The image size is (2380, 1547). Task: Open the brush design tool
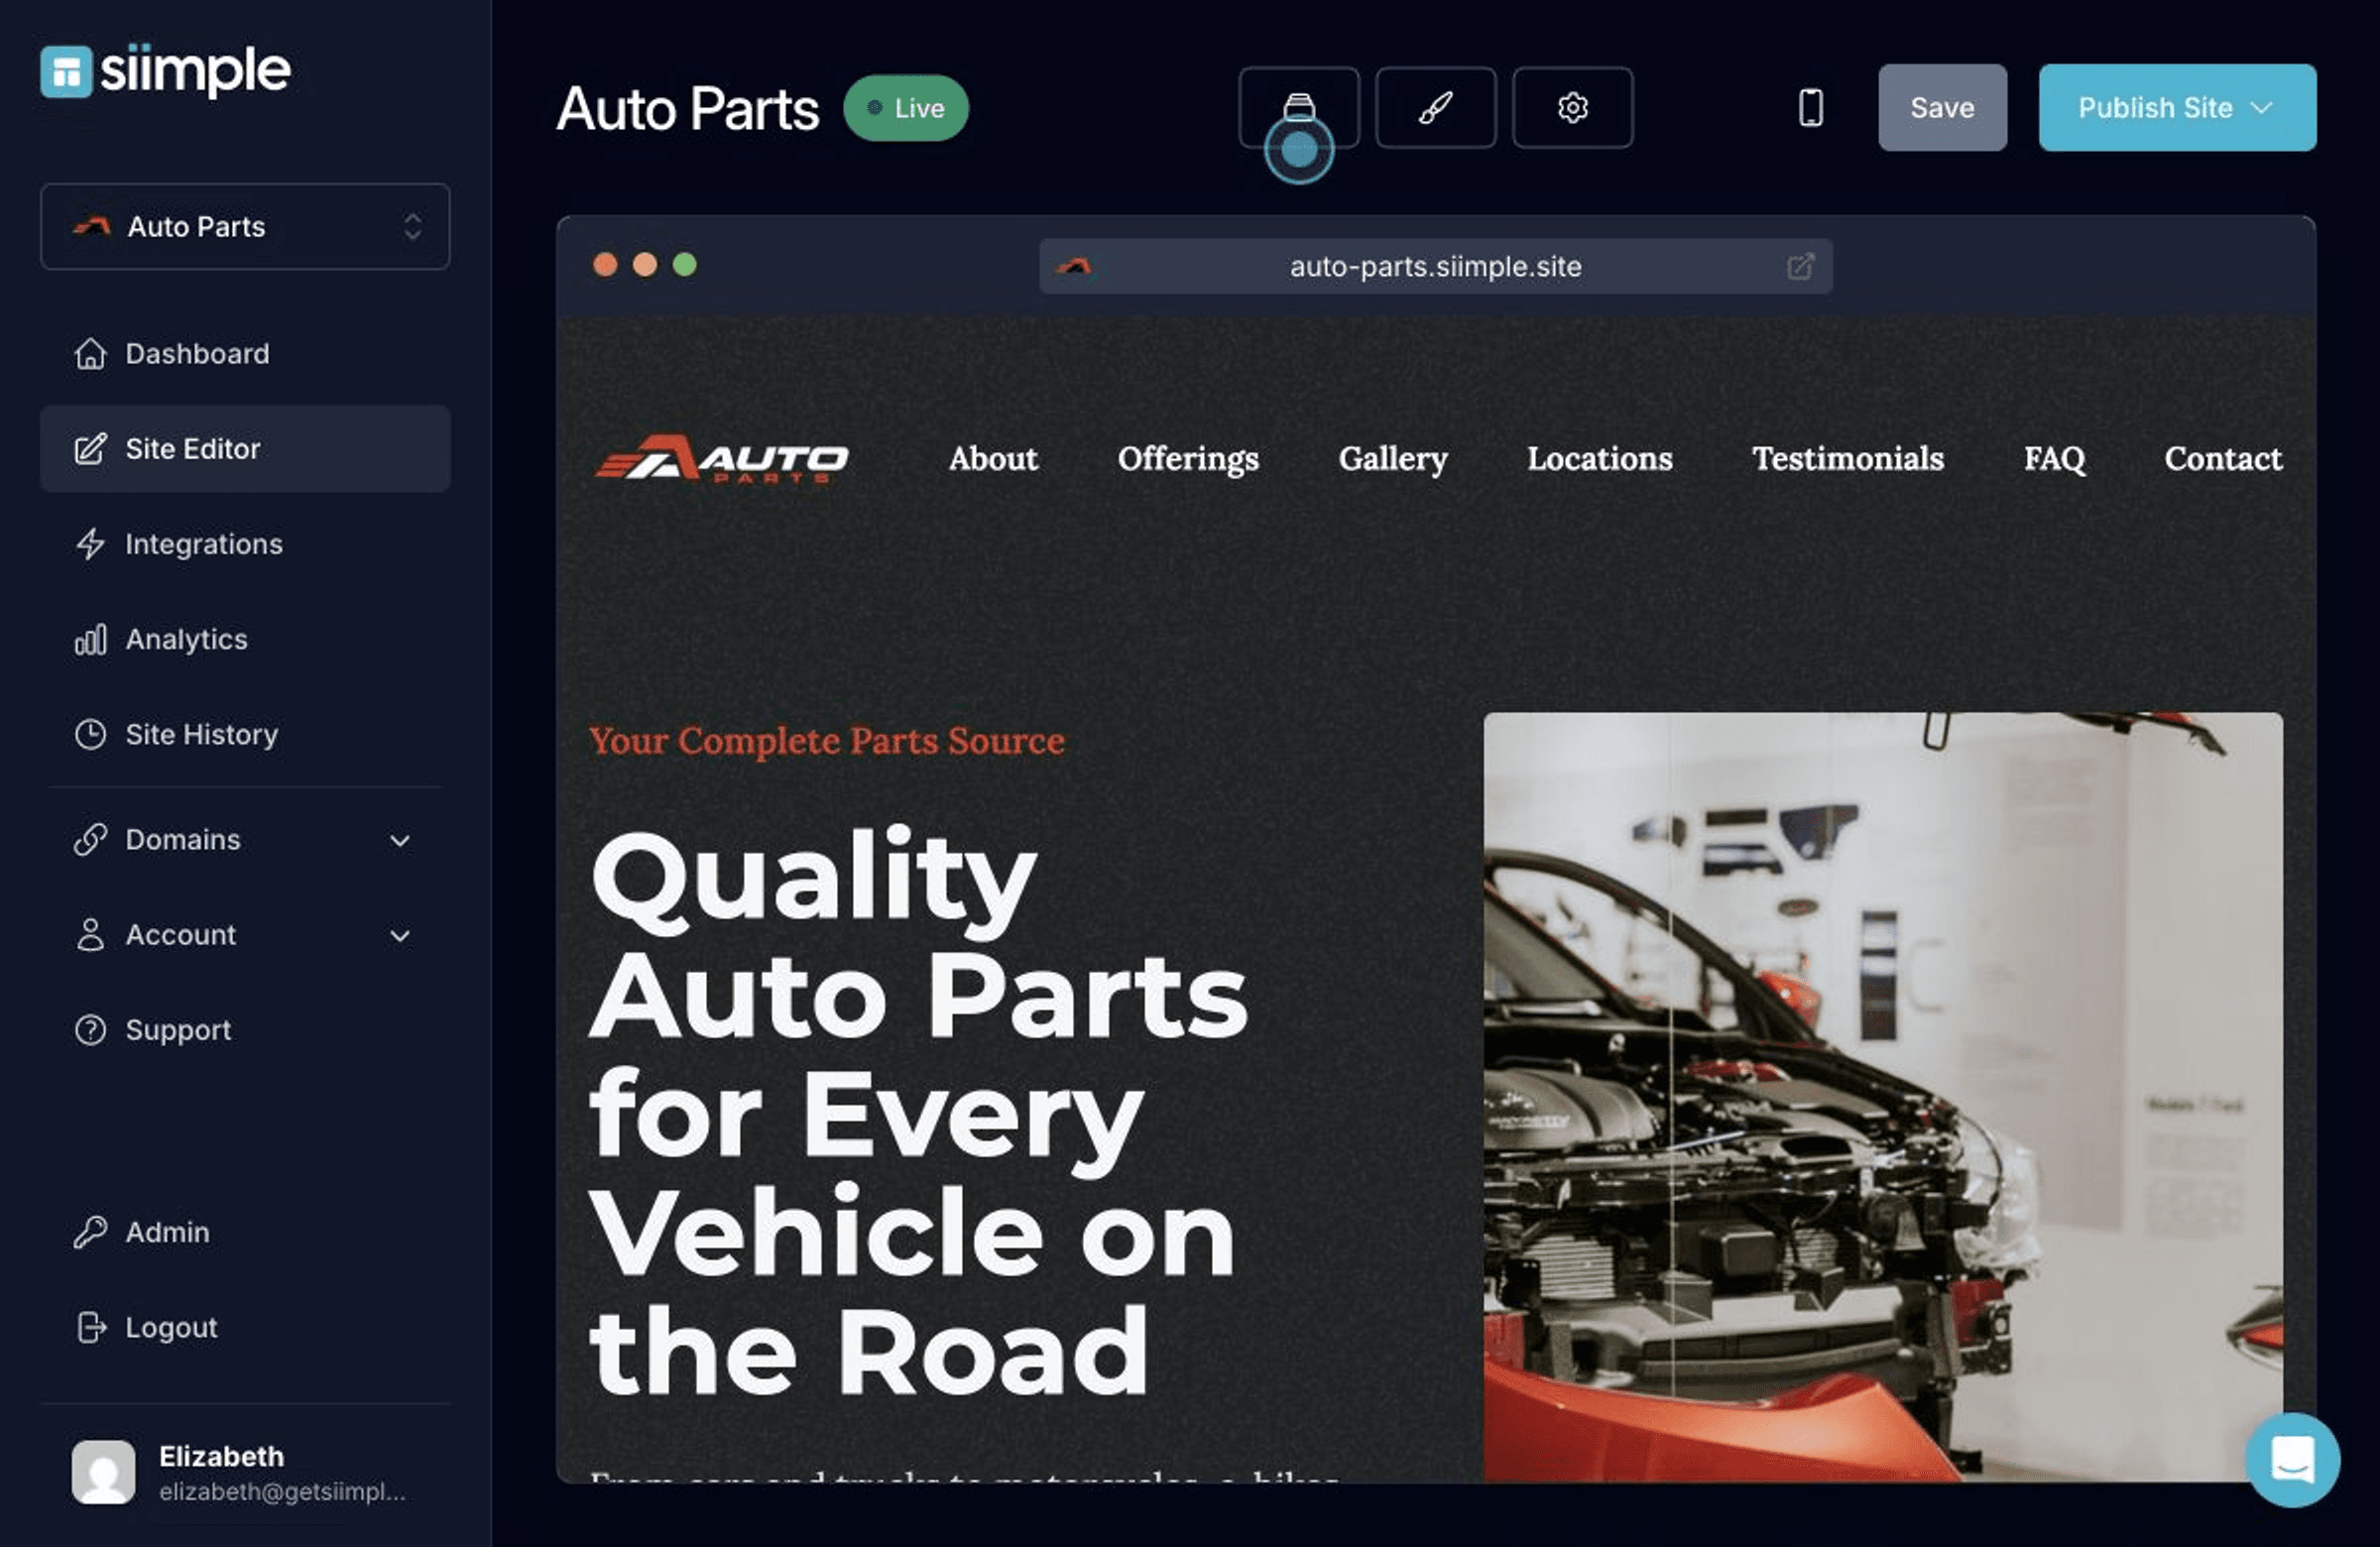1435,107
